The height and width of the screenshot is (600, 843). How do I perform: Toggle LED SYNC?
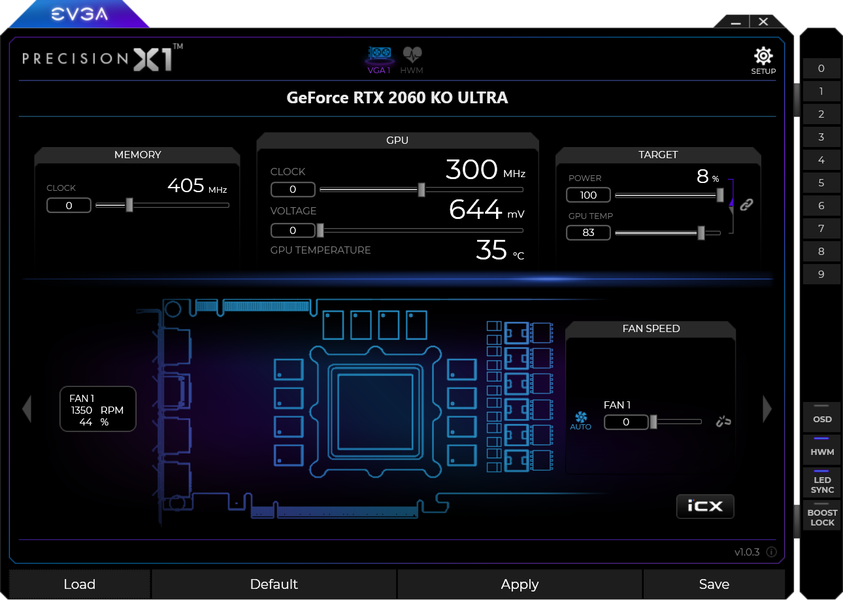click(x=821, y=482)
